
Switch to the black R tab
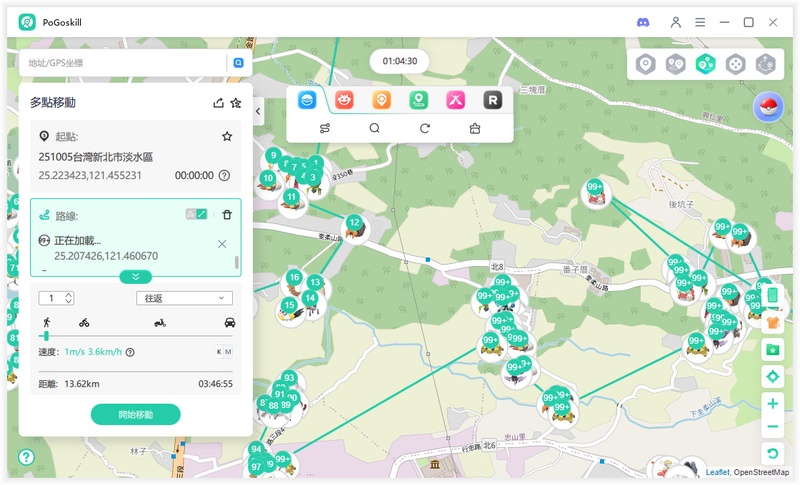492,100
